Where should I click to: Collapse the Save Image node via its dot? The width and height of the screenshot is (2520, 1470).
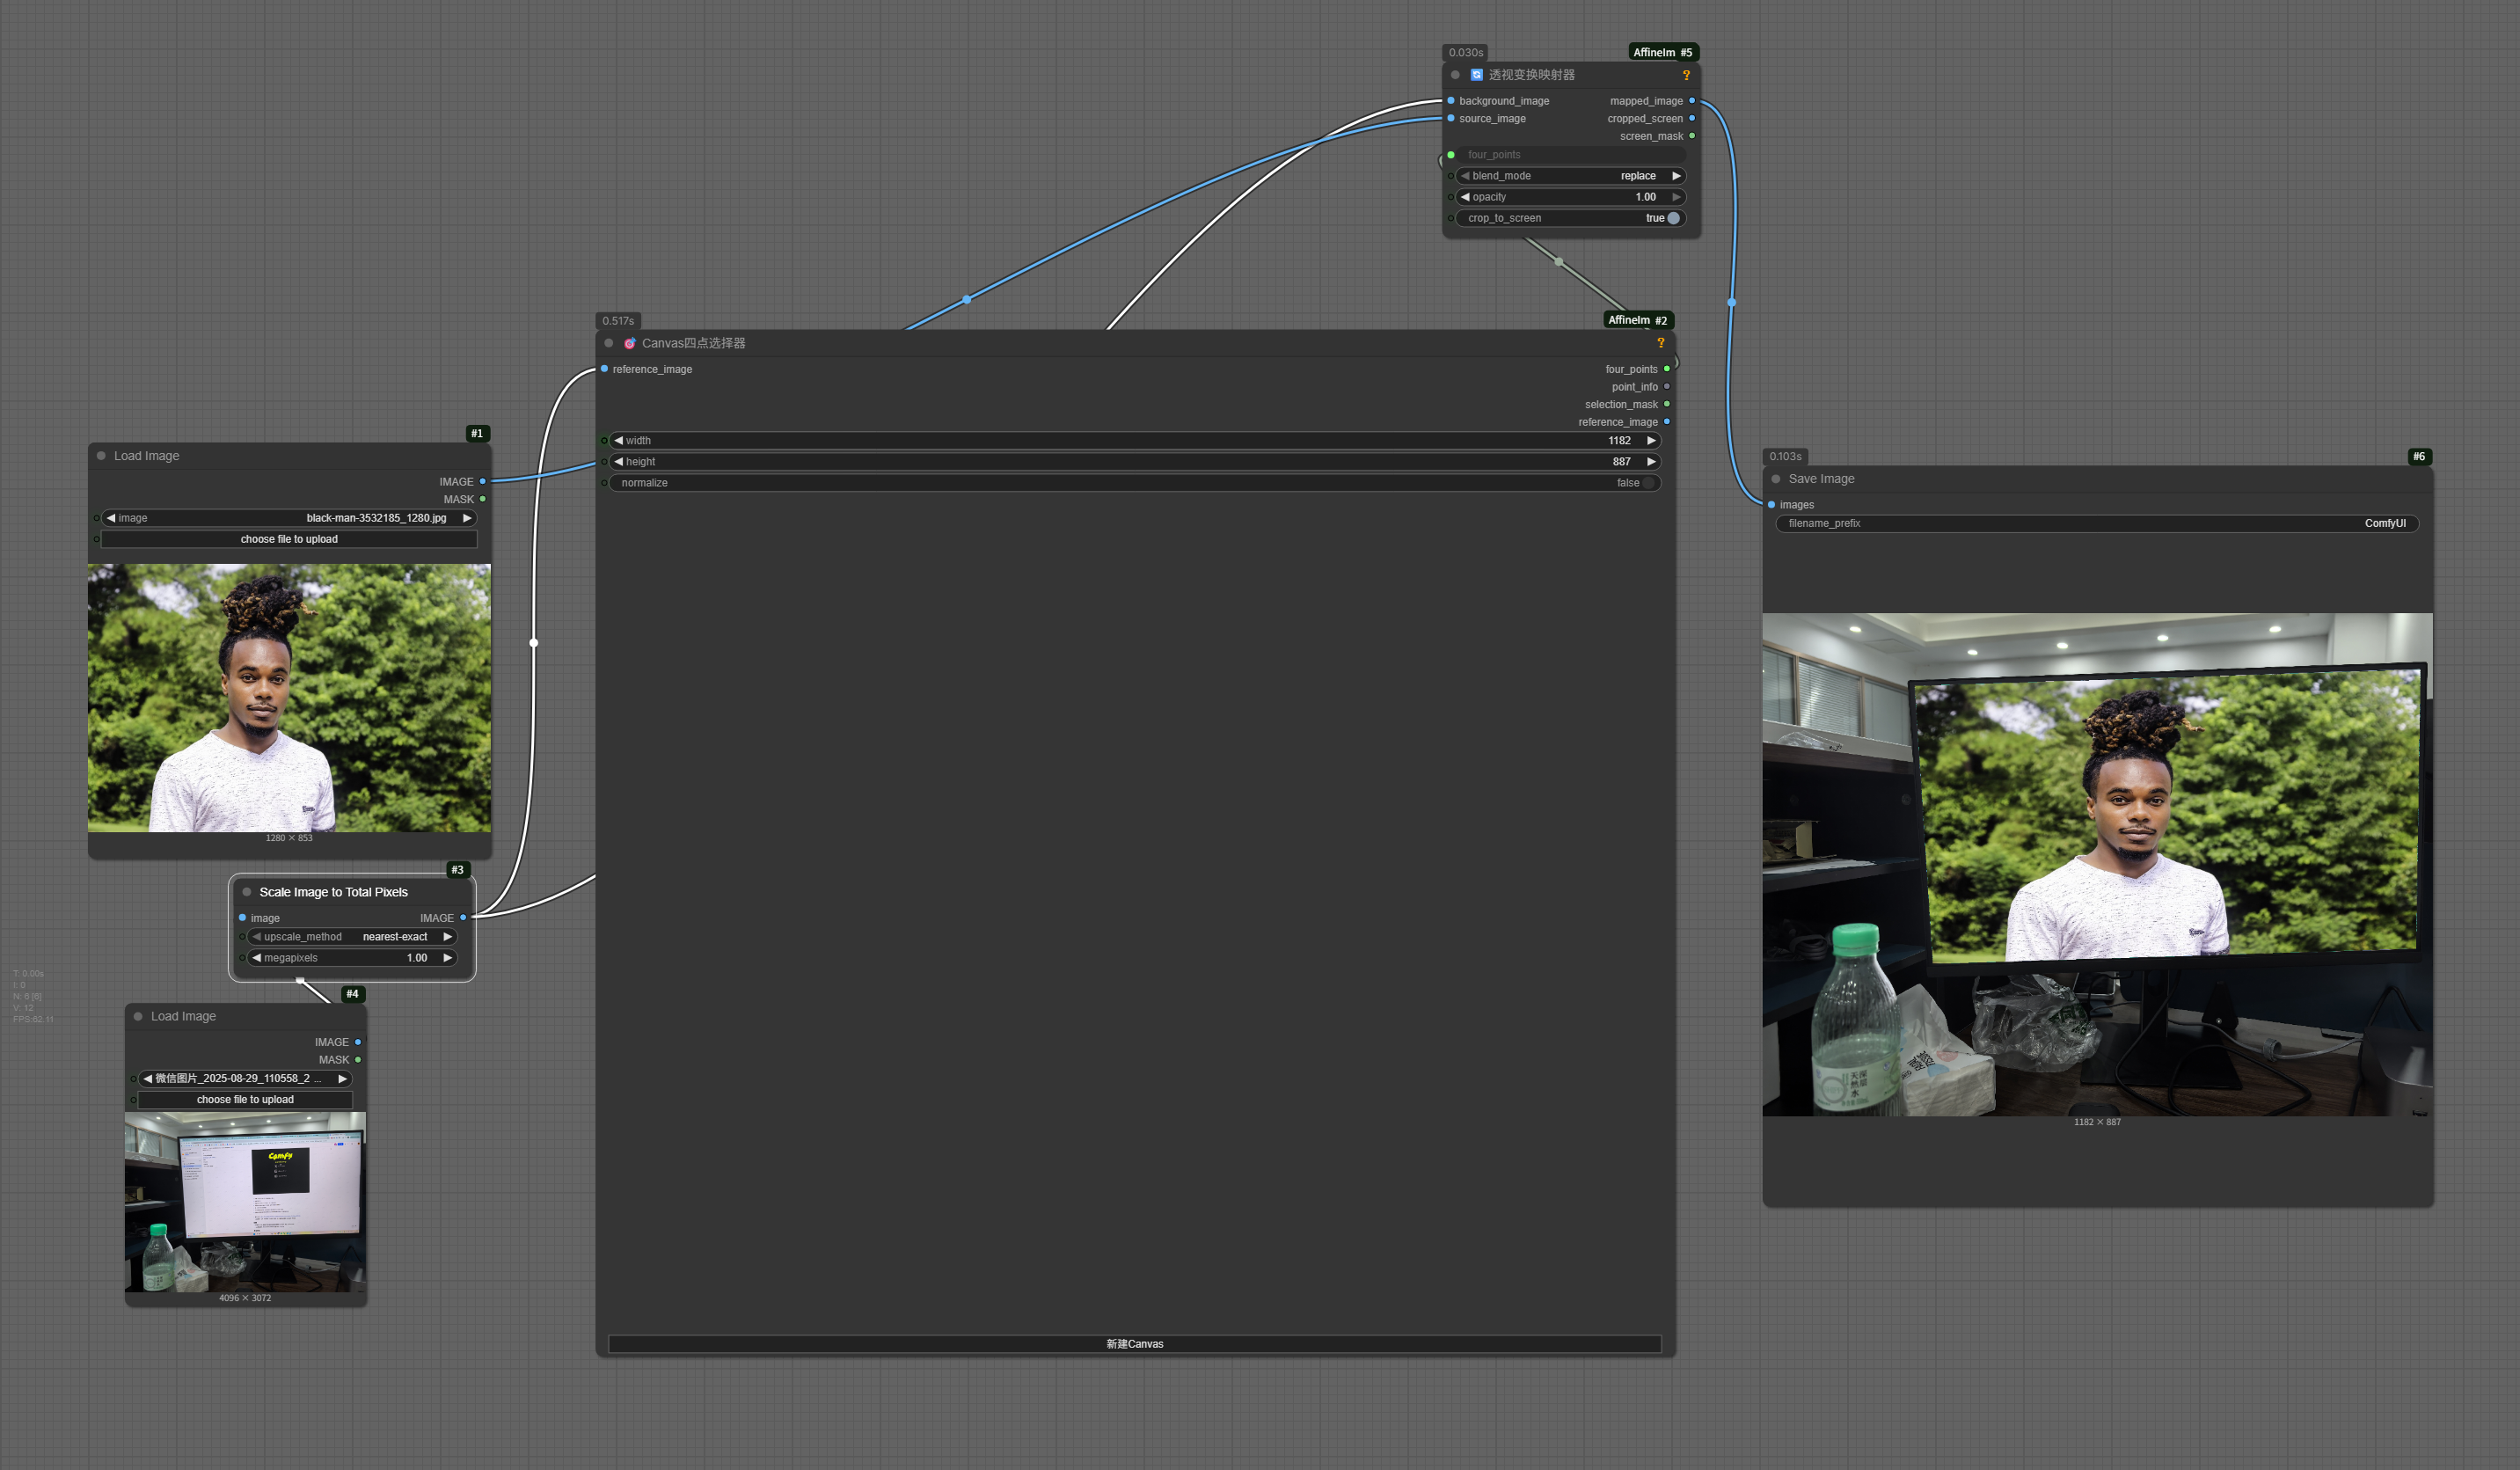(1776, 479)
